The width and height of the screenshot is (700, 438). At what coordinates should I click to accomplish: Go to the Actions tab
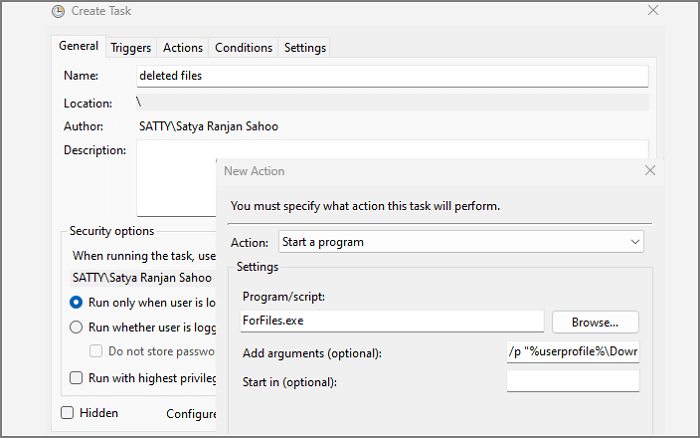[183, 48]
